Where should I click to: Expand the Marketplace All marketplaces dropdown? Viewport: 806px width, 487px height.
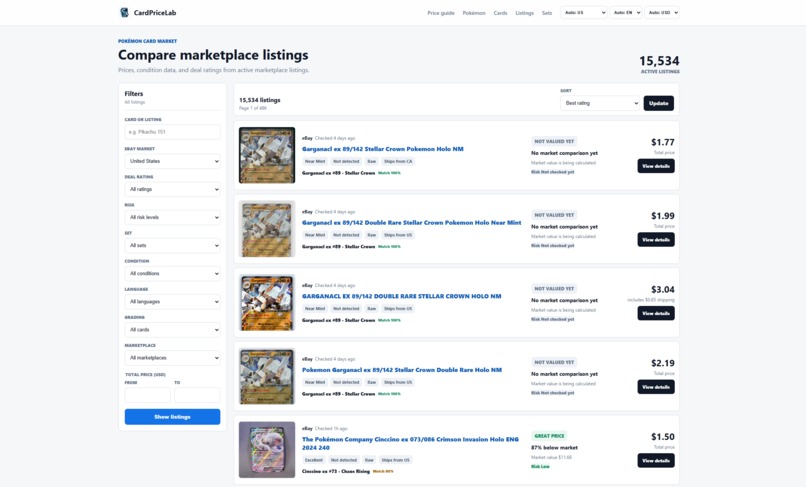coord(172,357)
